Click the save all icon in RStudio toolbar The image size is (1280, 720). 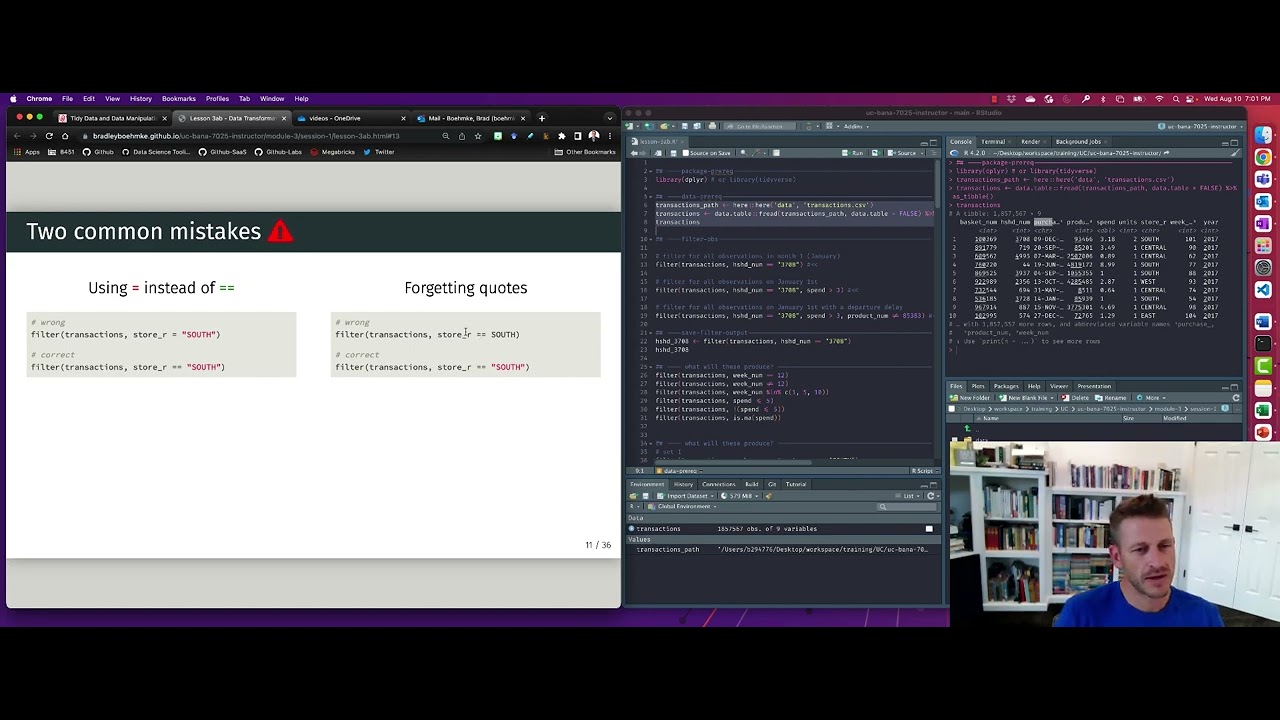click(x=697, y=126)
